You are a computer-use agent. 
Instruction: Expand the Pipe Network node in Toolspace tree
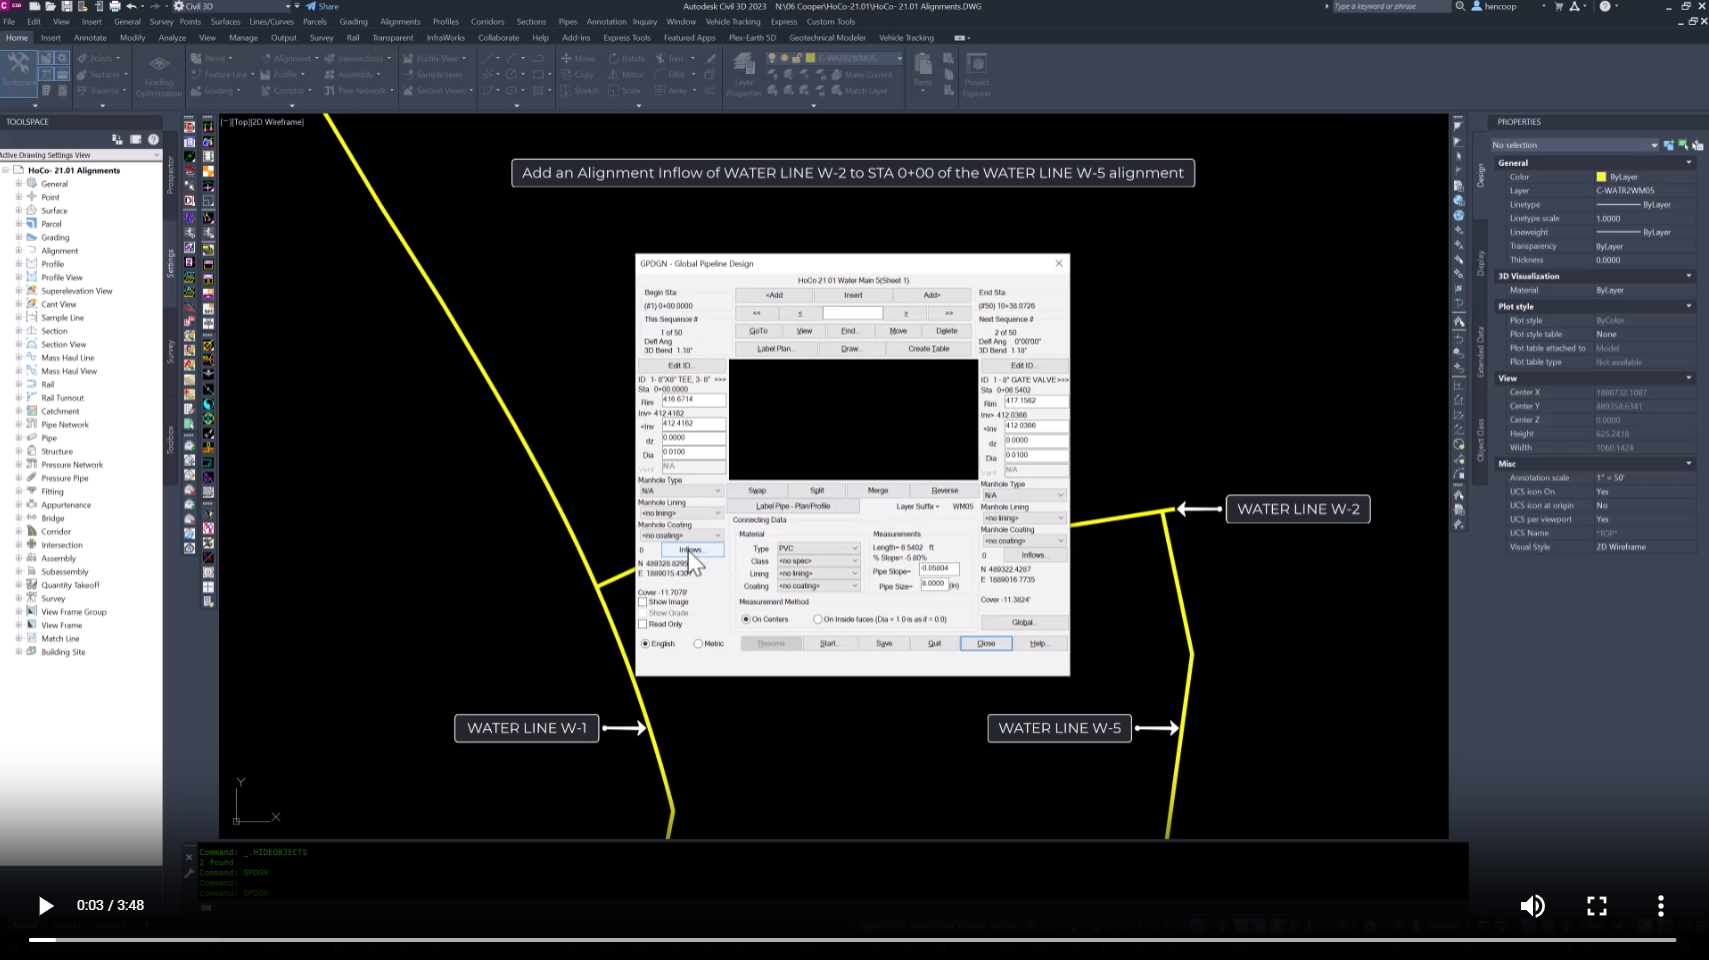[x=18, y=425]
